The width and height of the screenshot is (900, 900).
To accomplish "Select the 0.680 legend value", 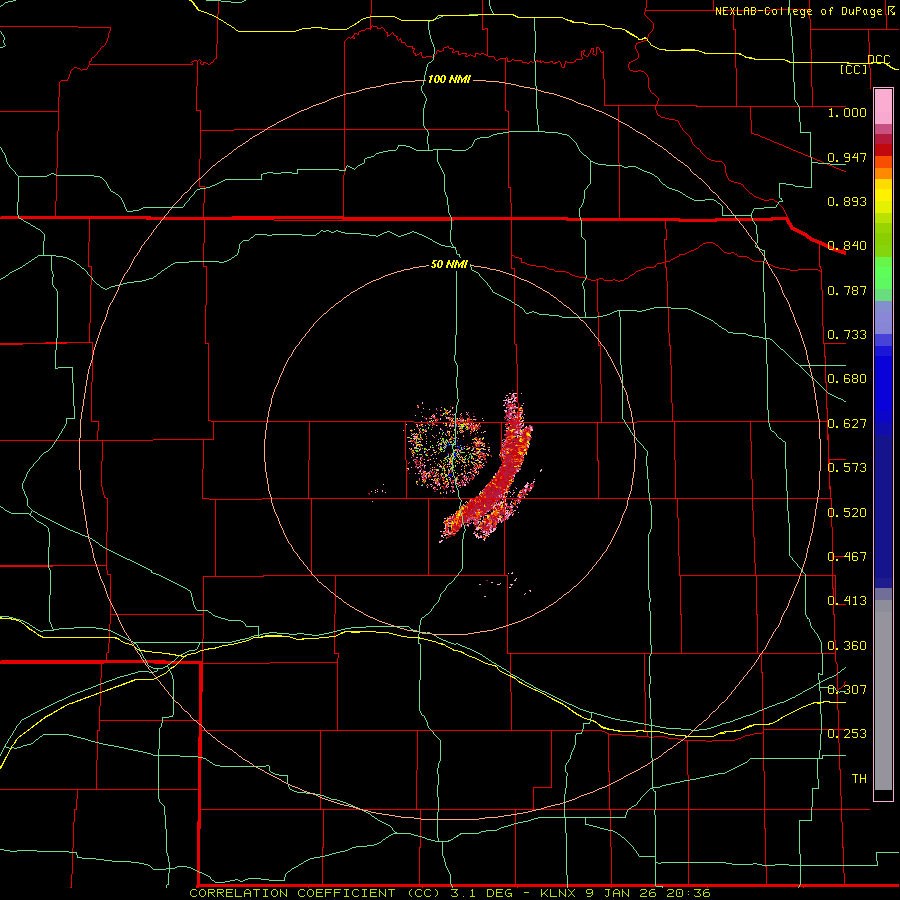I will point(847,379).
